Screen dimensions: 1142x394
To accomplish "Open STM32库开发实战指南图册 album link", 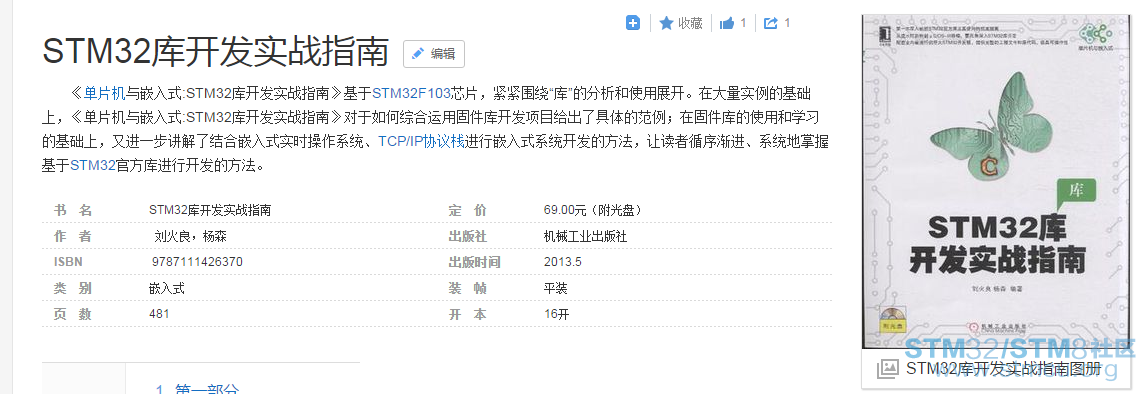I will point(1003,369).
